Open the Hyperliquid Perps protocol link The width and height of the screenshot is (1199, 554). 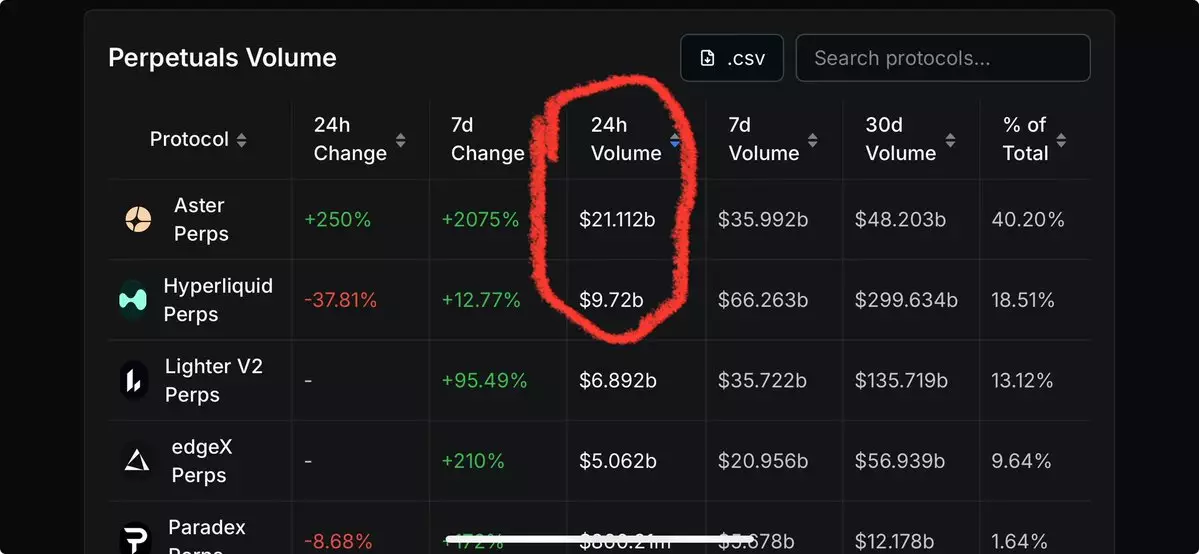[x=217, y=300]
